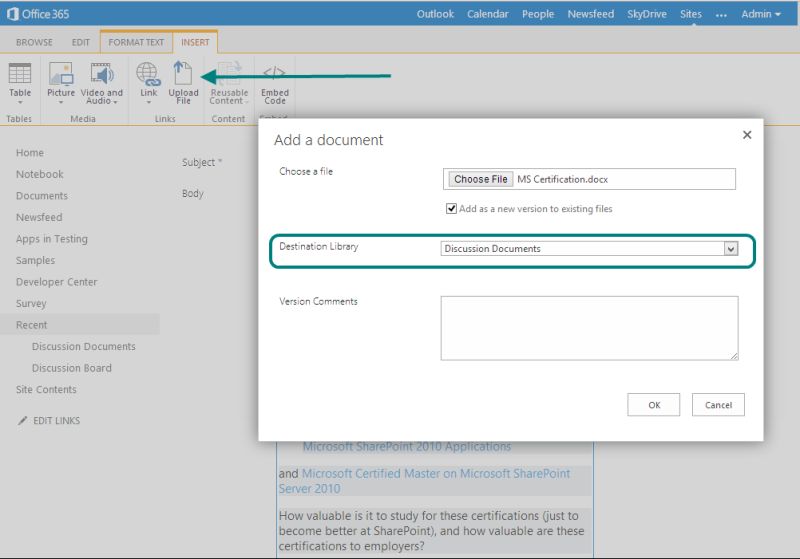Image resolution: width=800 pixels, height=559 pixels.
Task: Toggle Add as a new version checkbox
Action: [x=451, y=209]
